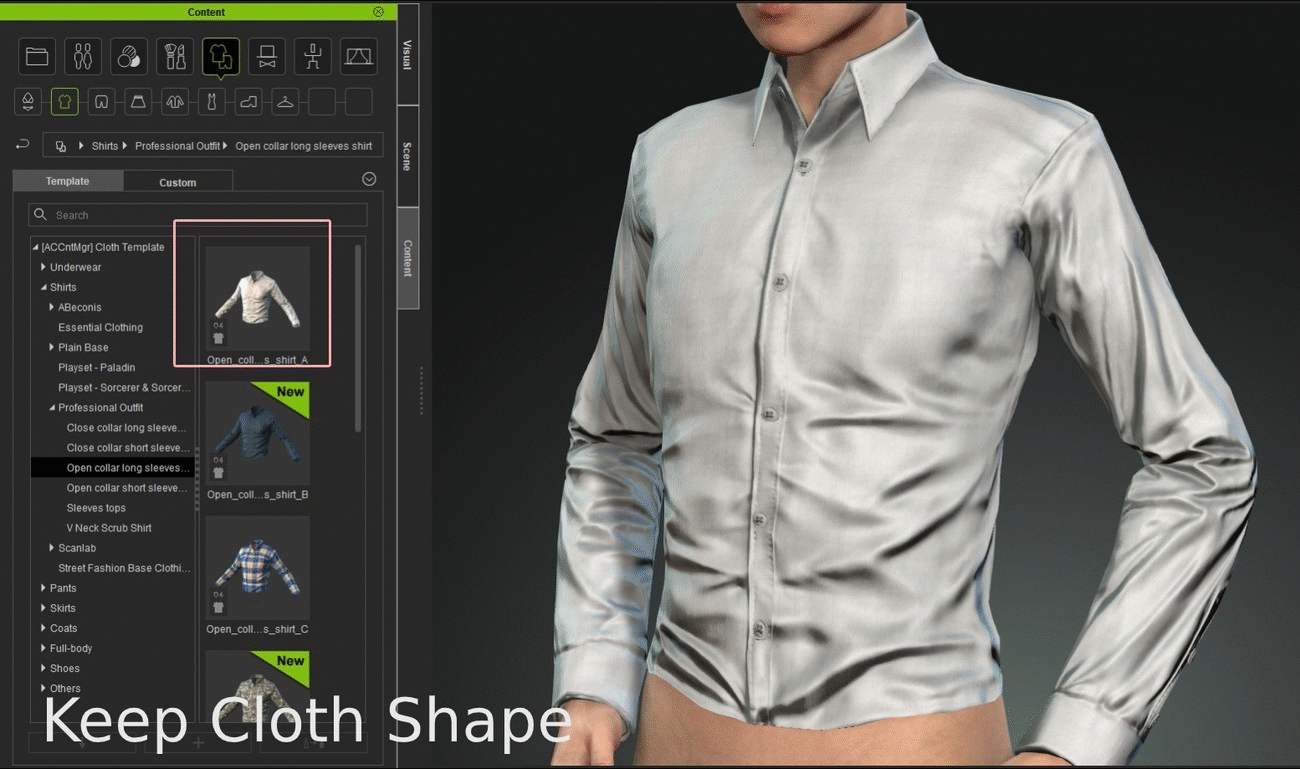The width and height of the screenshot is (1300, 769).
Task: Click the Accessories top hat and bowtie icon
Action: (x=267, y=57)
